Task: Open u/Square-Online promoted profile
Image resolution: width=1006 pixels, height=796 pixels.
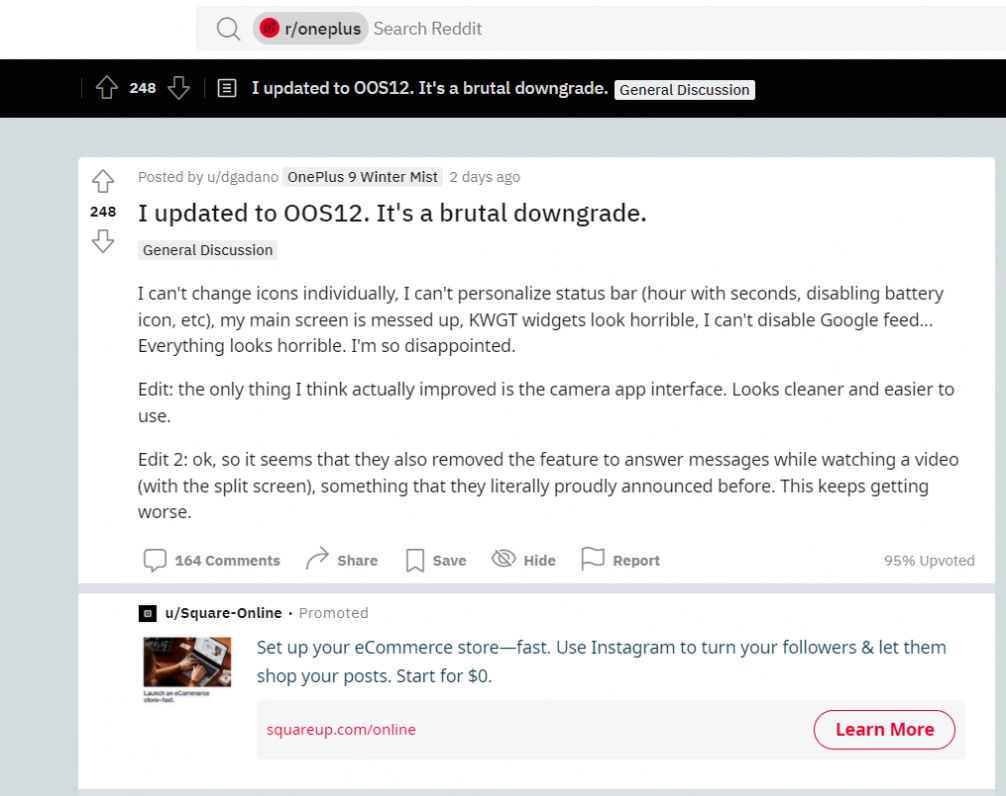Action: click(223, 613)
